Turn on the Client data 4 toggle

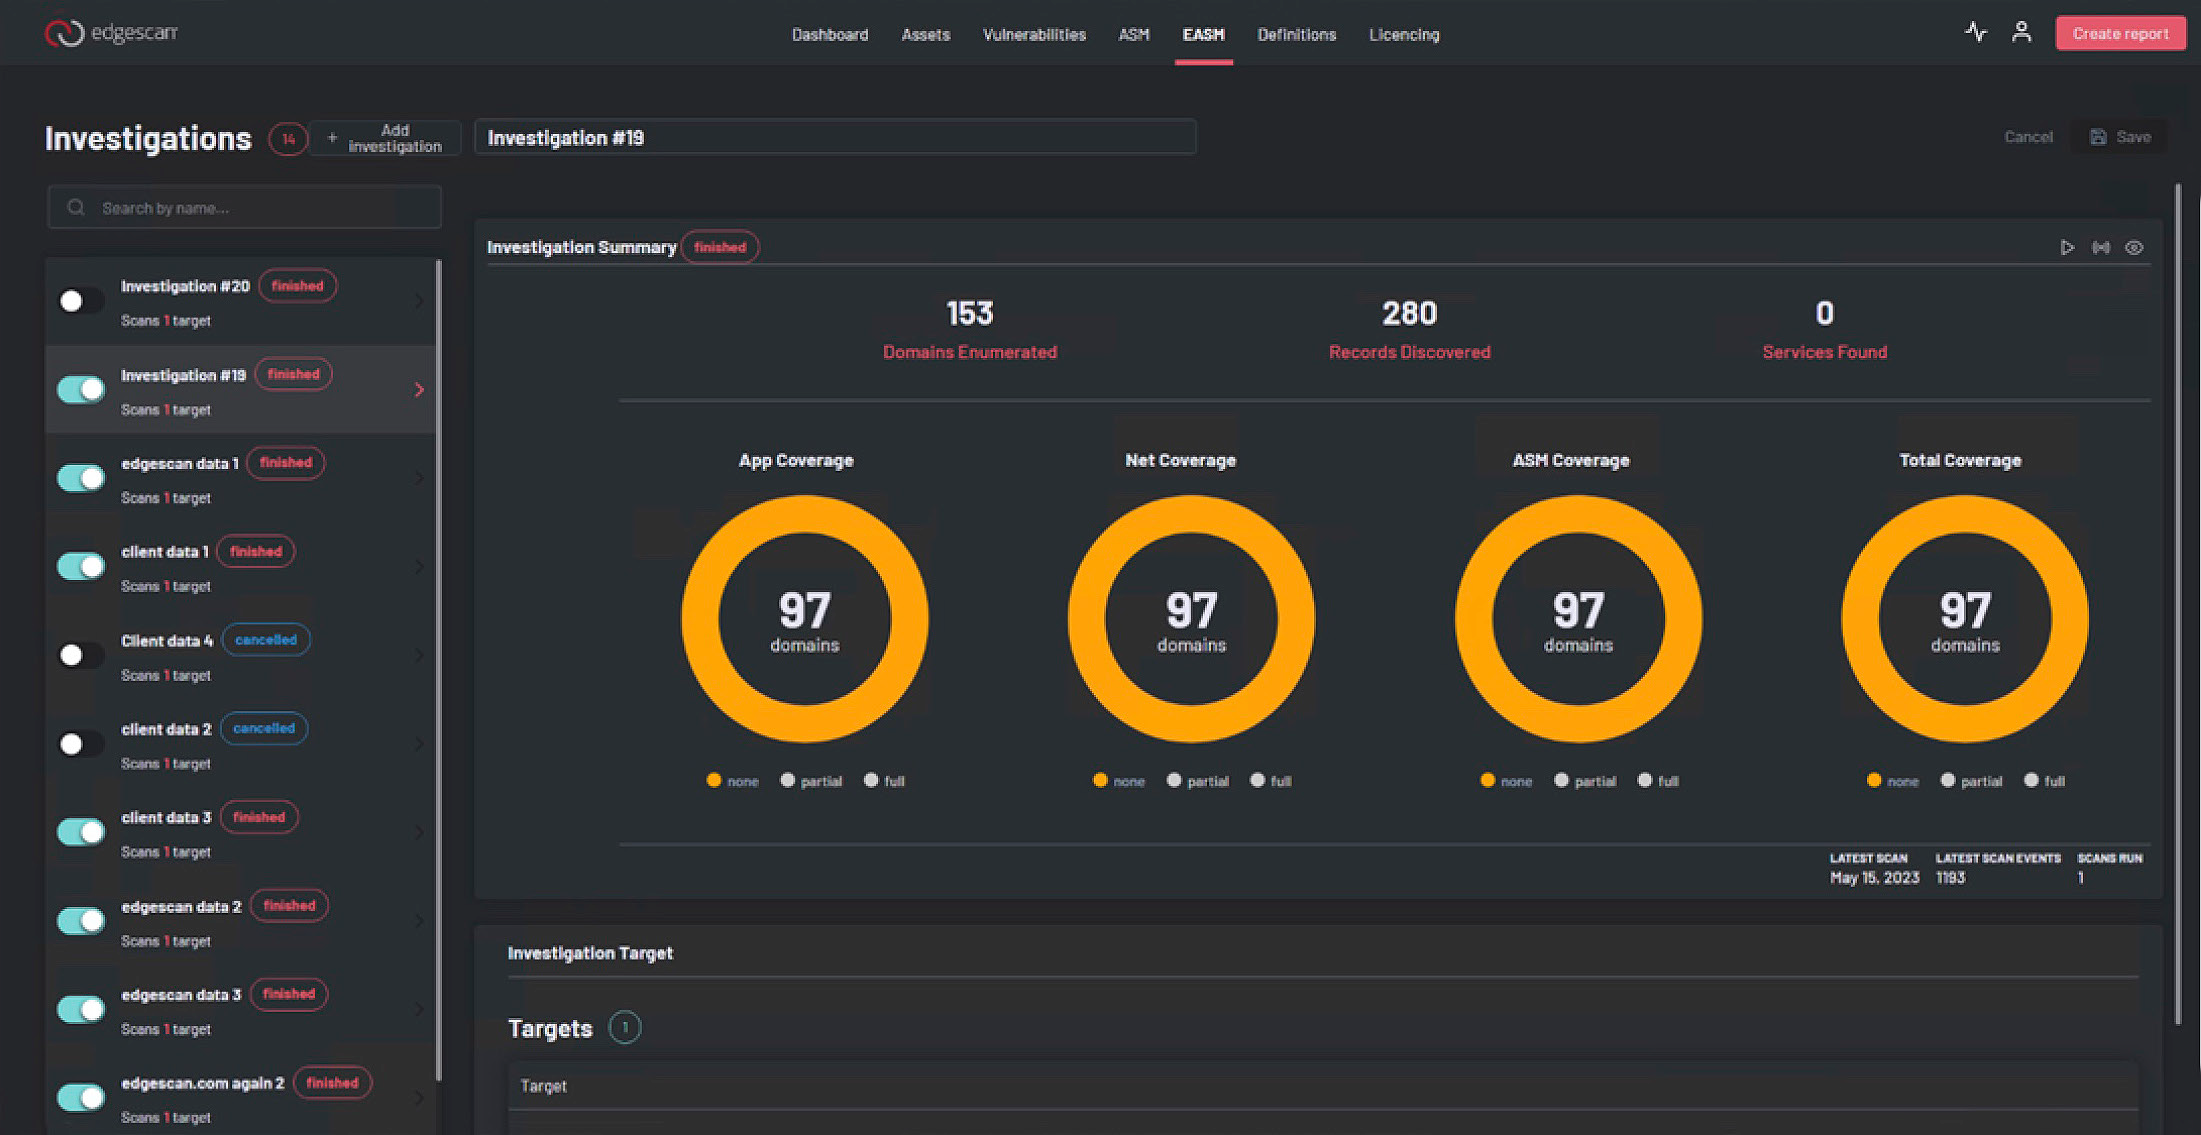[81, 655]
